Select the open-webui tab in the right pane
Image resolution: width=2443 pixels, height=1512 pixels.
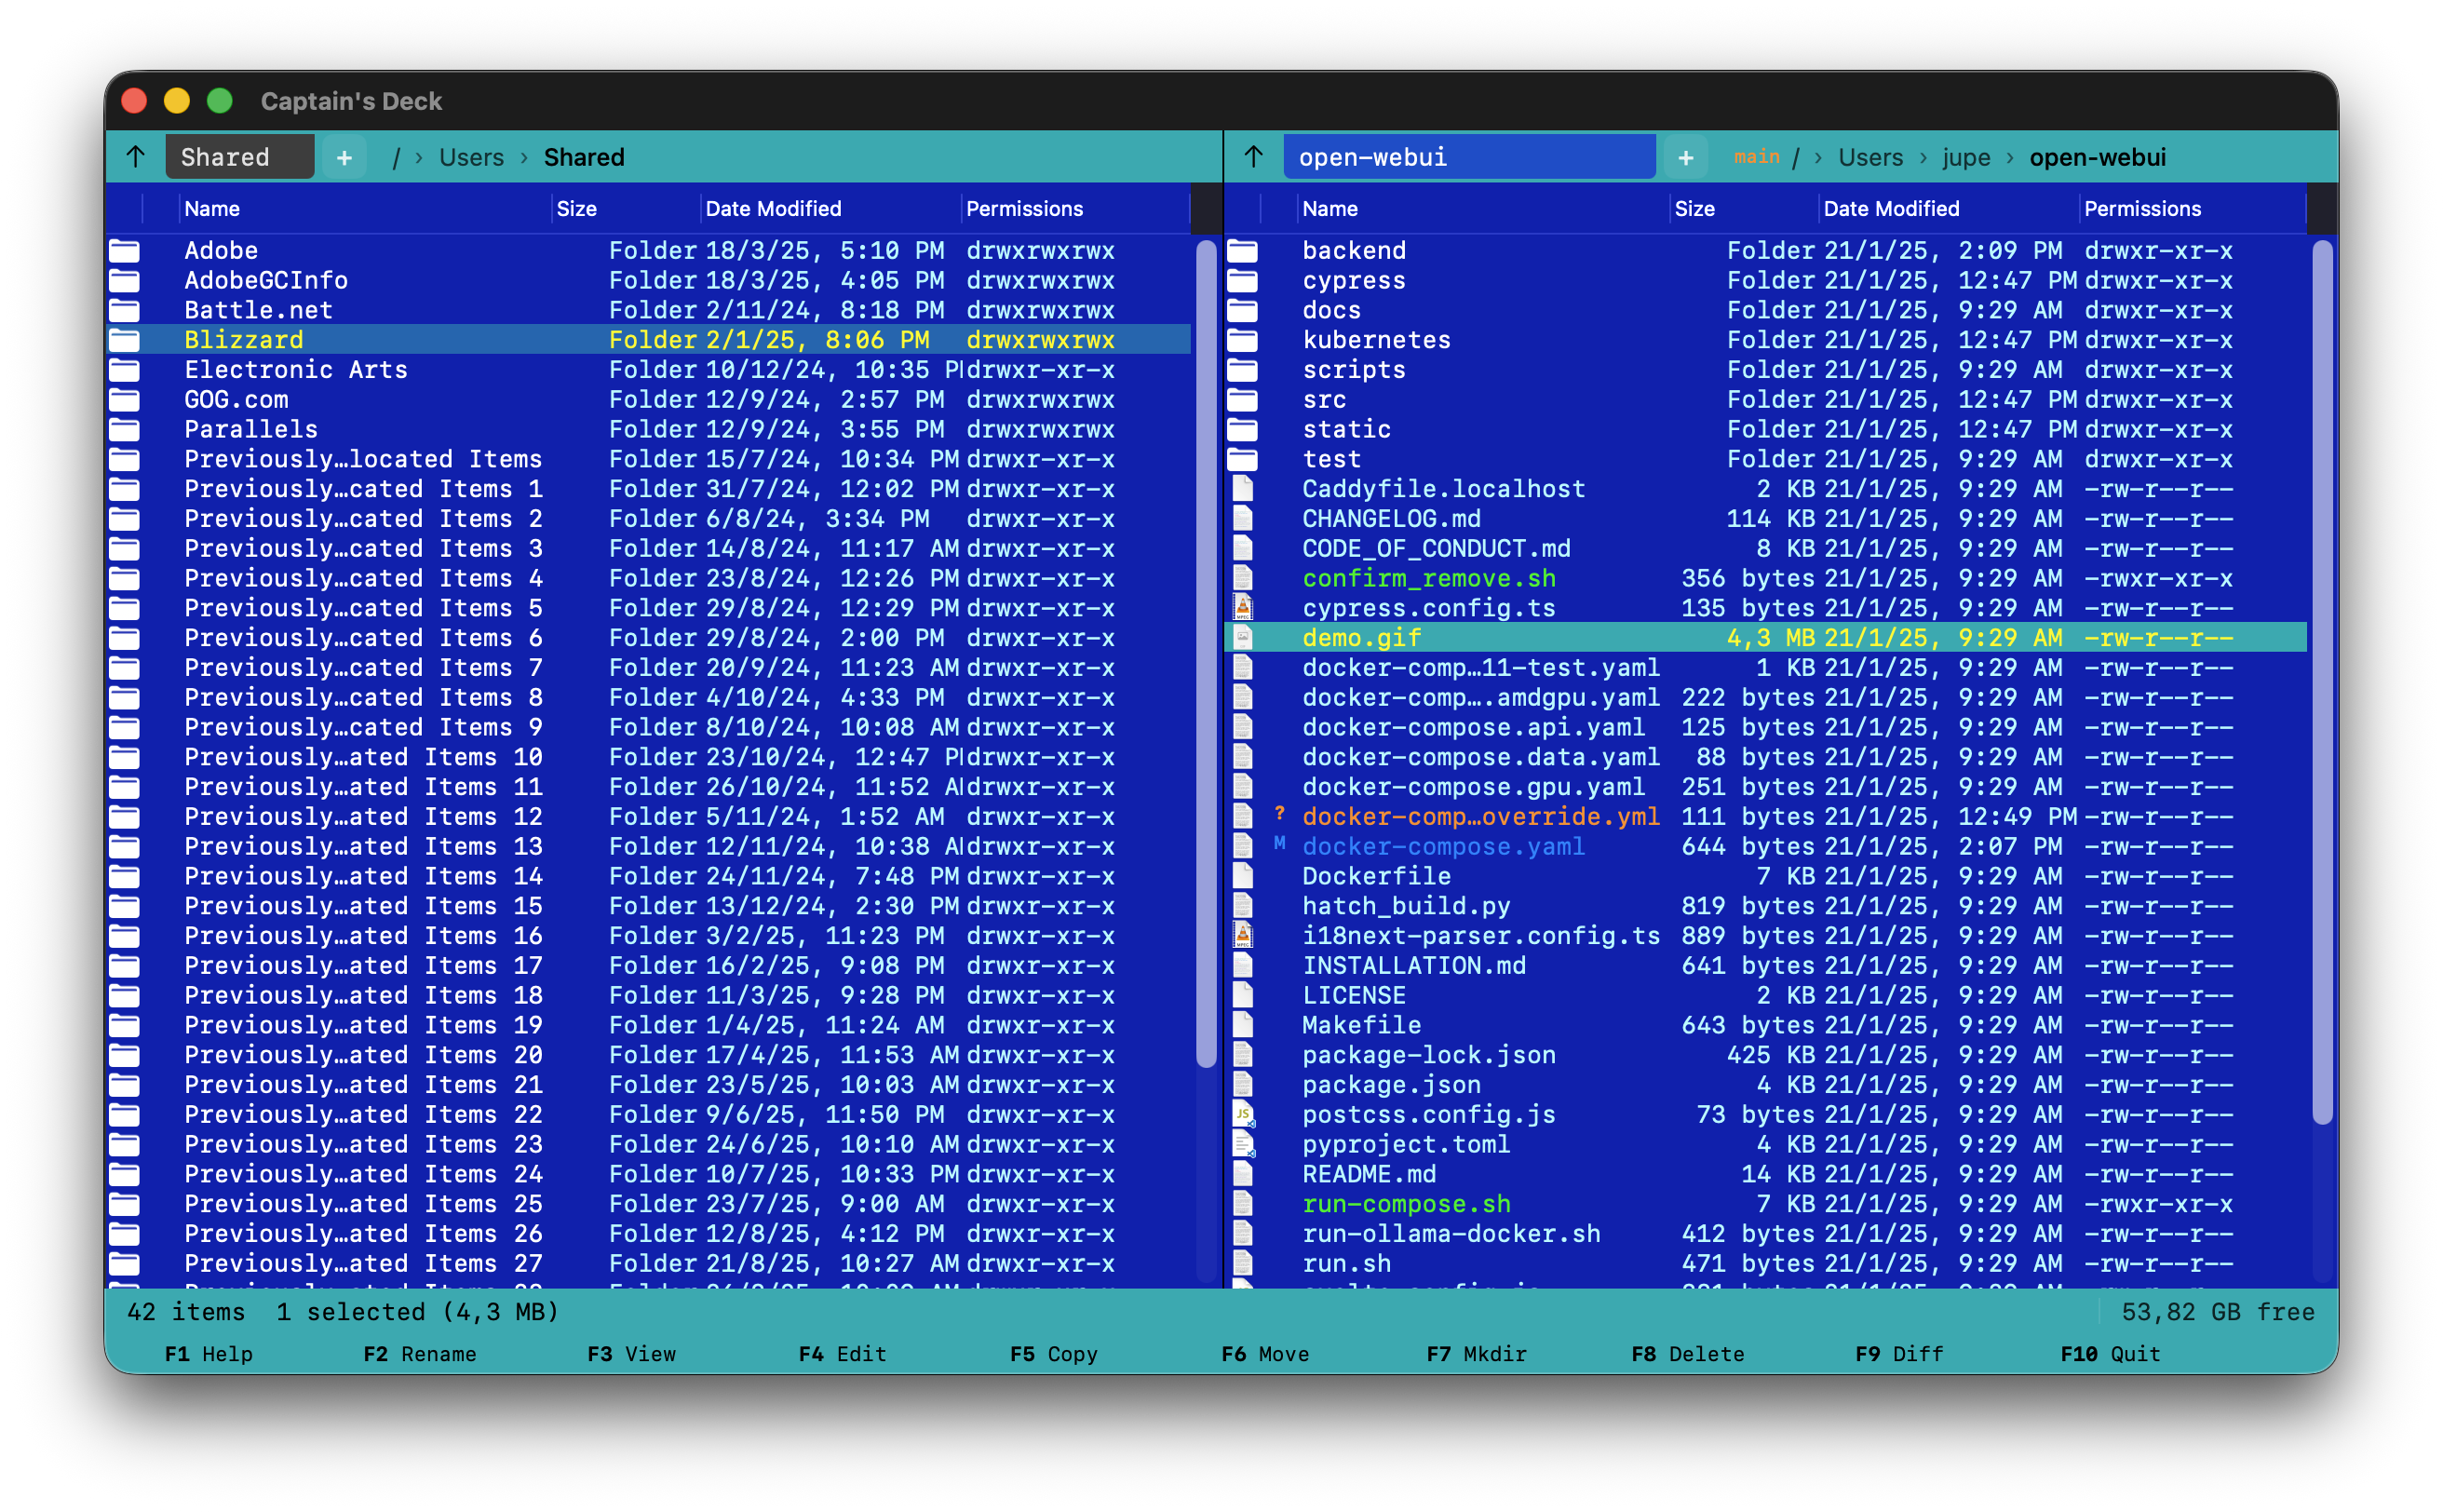click(x=1467, y=158)
